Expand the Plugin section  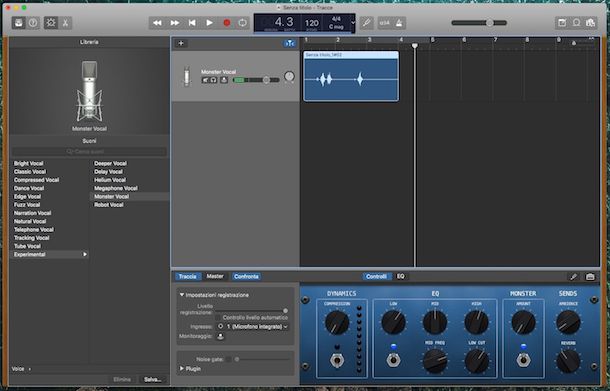point(182,368)
